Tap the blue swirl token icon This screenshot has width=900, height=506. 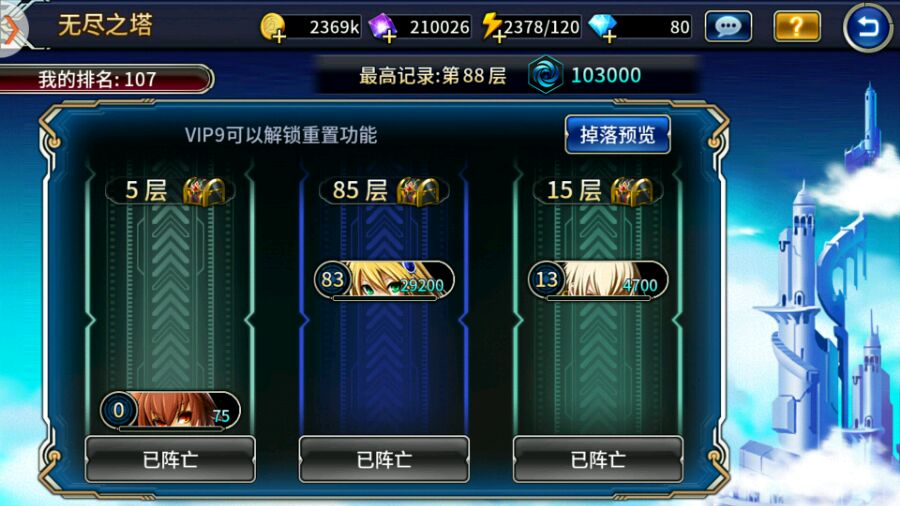pos(545,75)
